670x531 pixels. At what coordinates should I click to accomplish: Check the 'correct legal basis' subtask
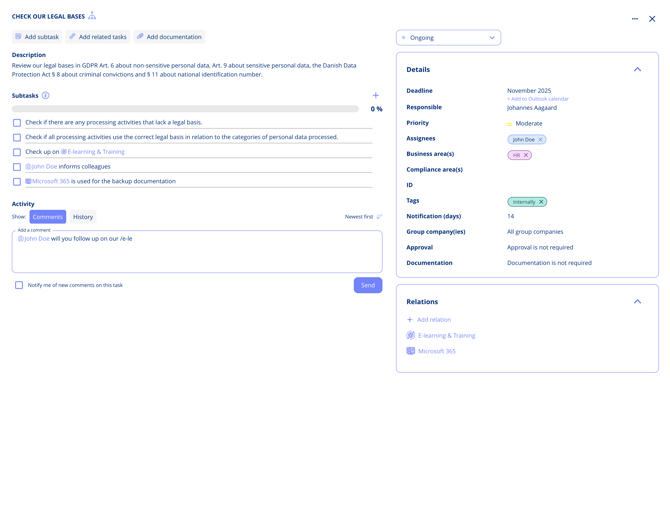coord(17,138)
